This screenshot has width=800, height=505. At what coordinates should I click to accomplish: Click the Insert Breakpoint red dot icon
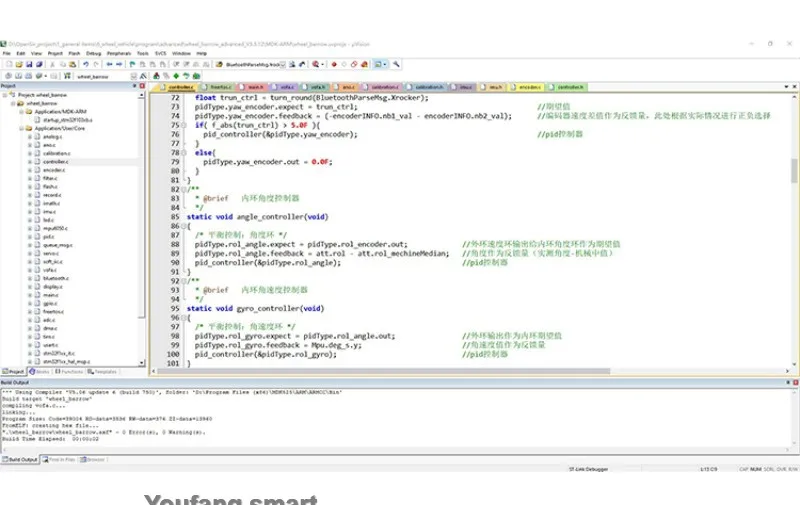click(334, 64)
